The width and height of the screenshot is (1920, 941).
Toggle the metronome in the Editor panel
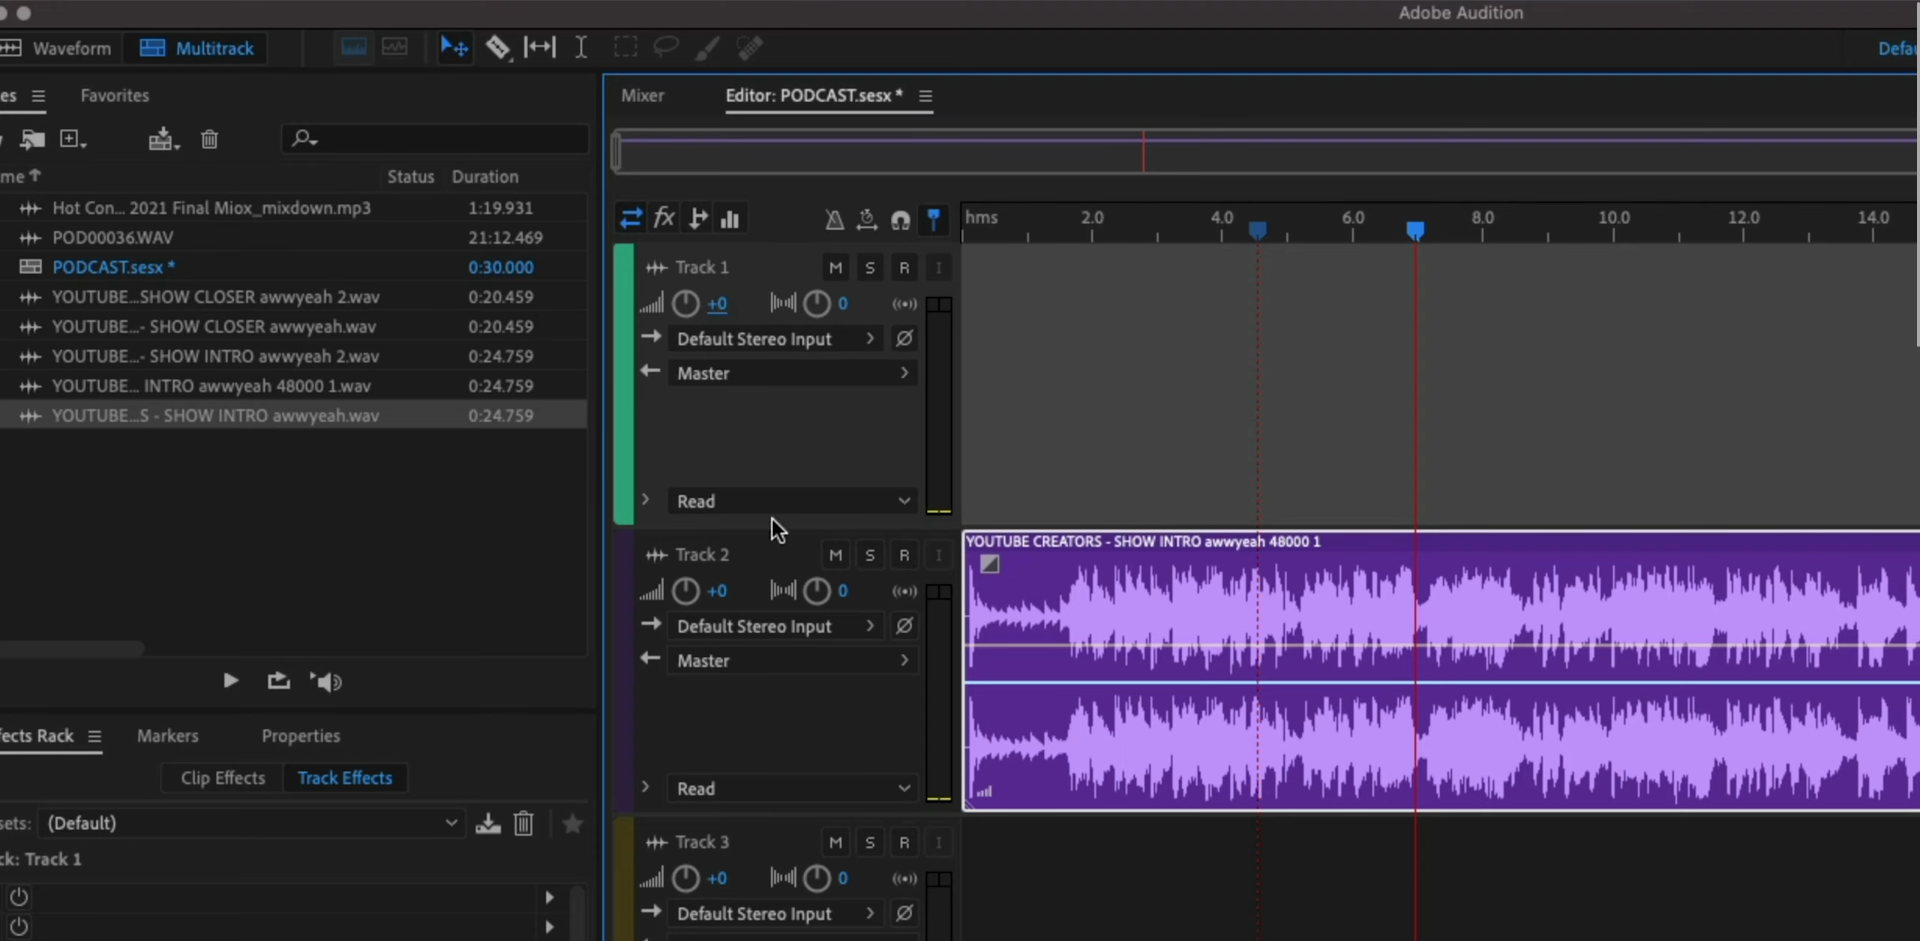pyautogui.click(x=834, y=220)
